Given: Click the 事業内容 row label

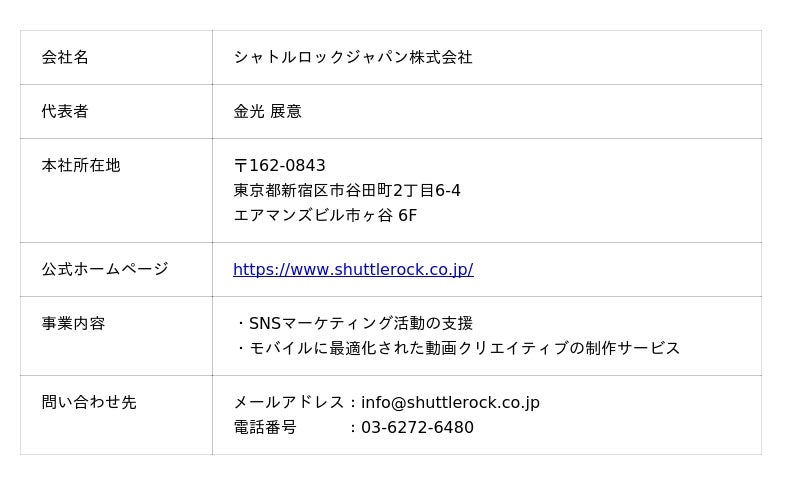Looking at the screenshot, I should (x=73, y=323).
